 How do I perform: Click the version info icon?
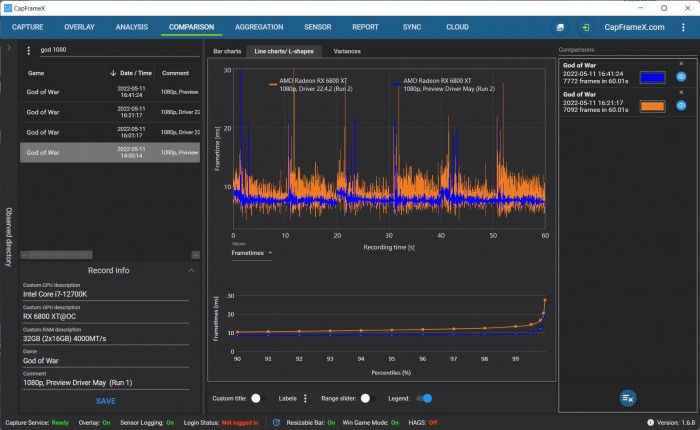pyautogui.click(x=651, y=422)
